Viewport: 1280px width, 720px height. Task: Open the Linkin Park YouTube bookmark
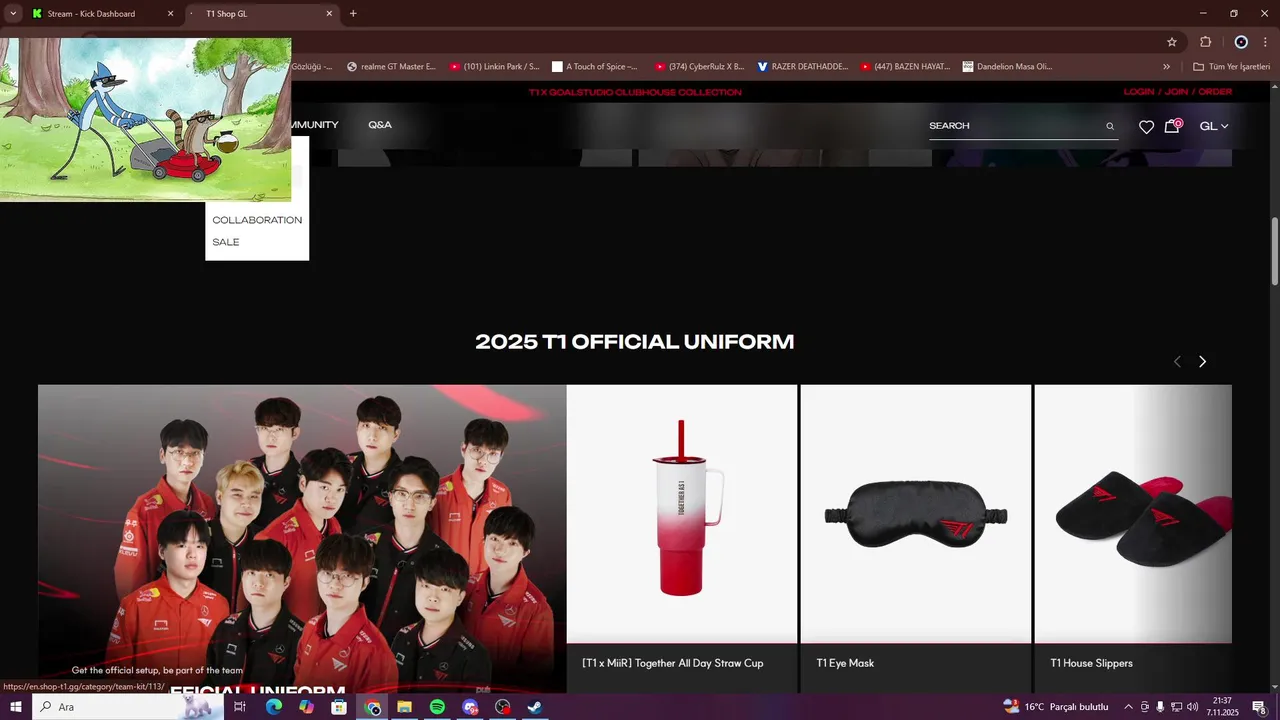click(494, 67)
